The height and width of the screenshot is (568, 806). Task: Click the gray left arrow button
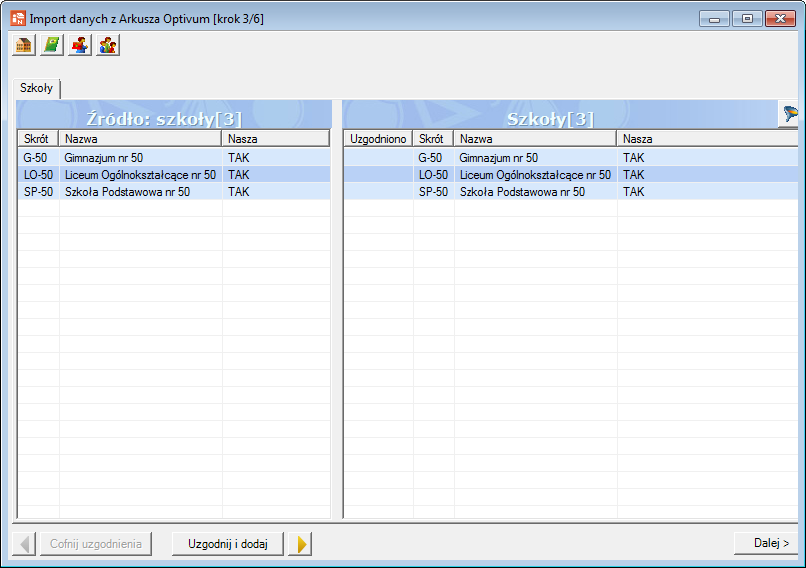pyautogui.click(x=24, y=544)
